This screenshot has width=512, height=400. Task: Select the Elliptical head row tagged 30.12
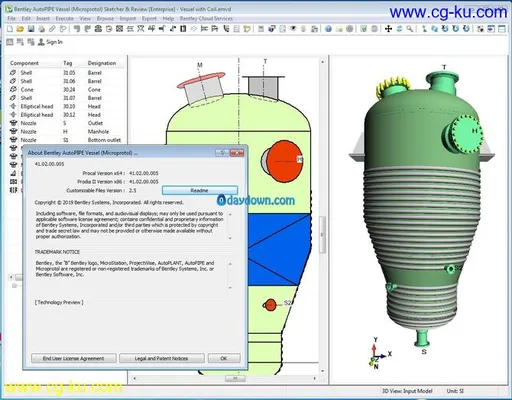pos(67,115)
